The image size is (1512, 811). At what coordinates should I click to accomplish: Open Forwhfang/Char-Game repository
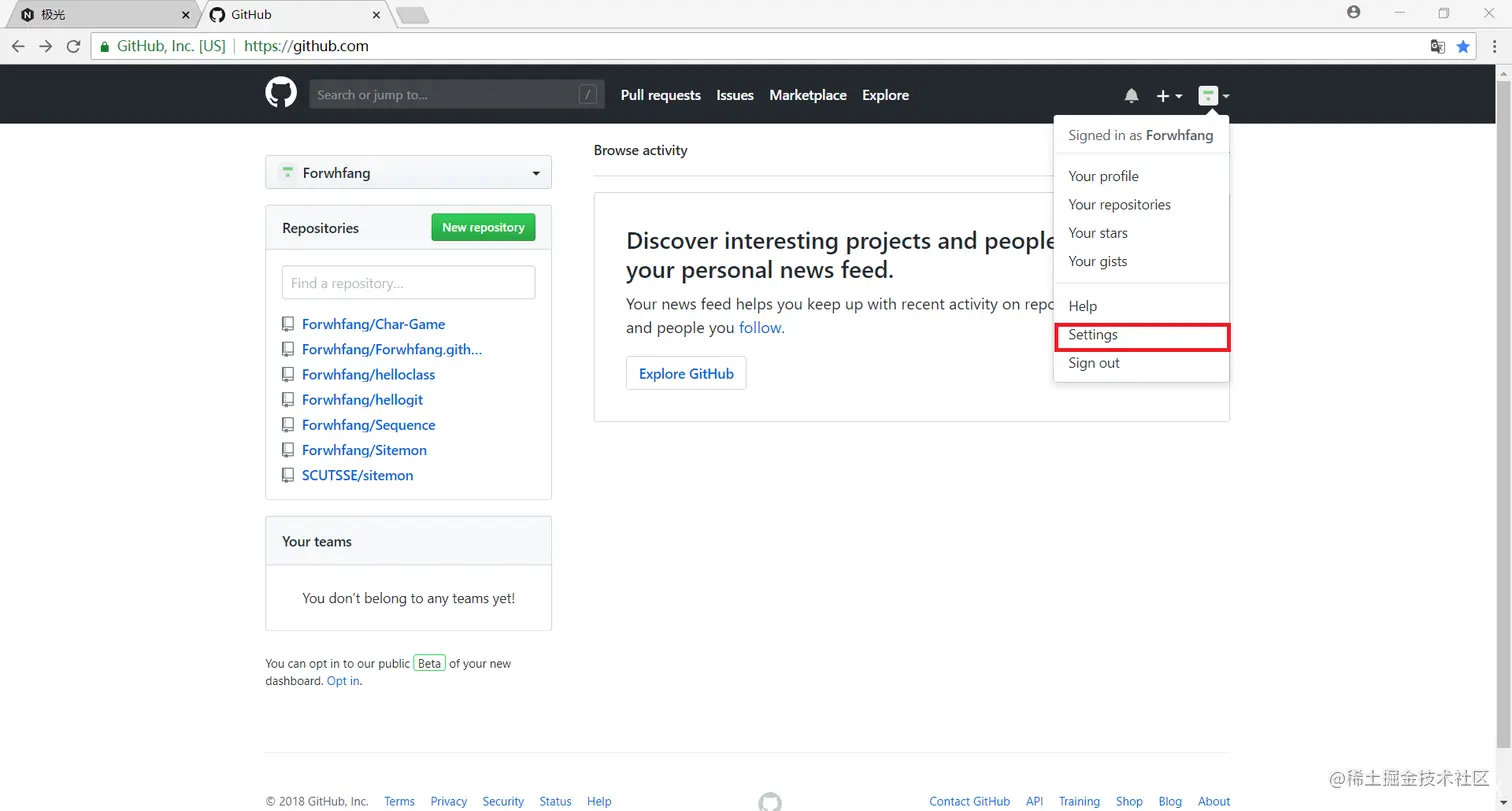[x=374, y=324]
